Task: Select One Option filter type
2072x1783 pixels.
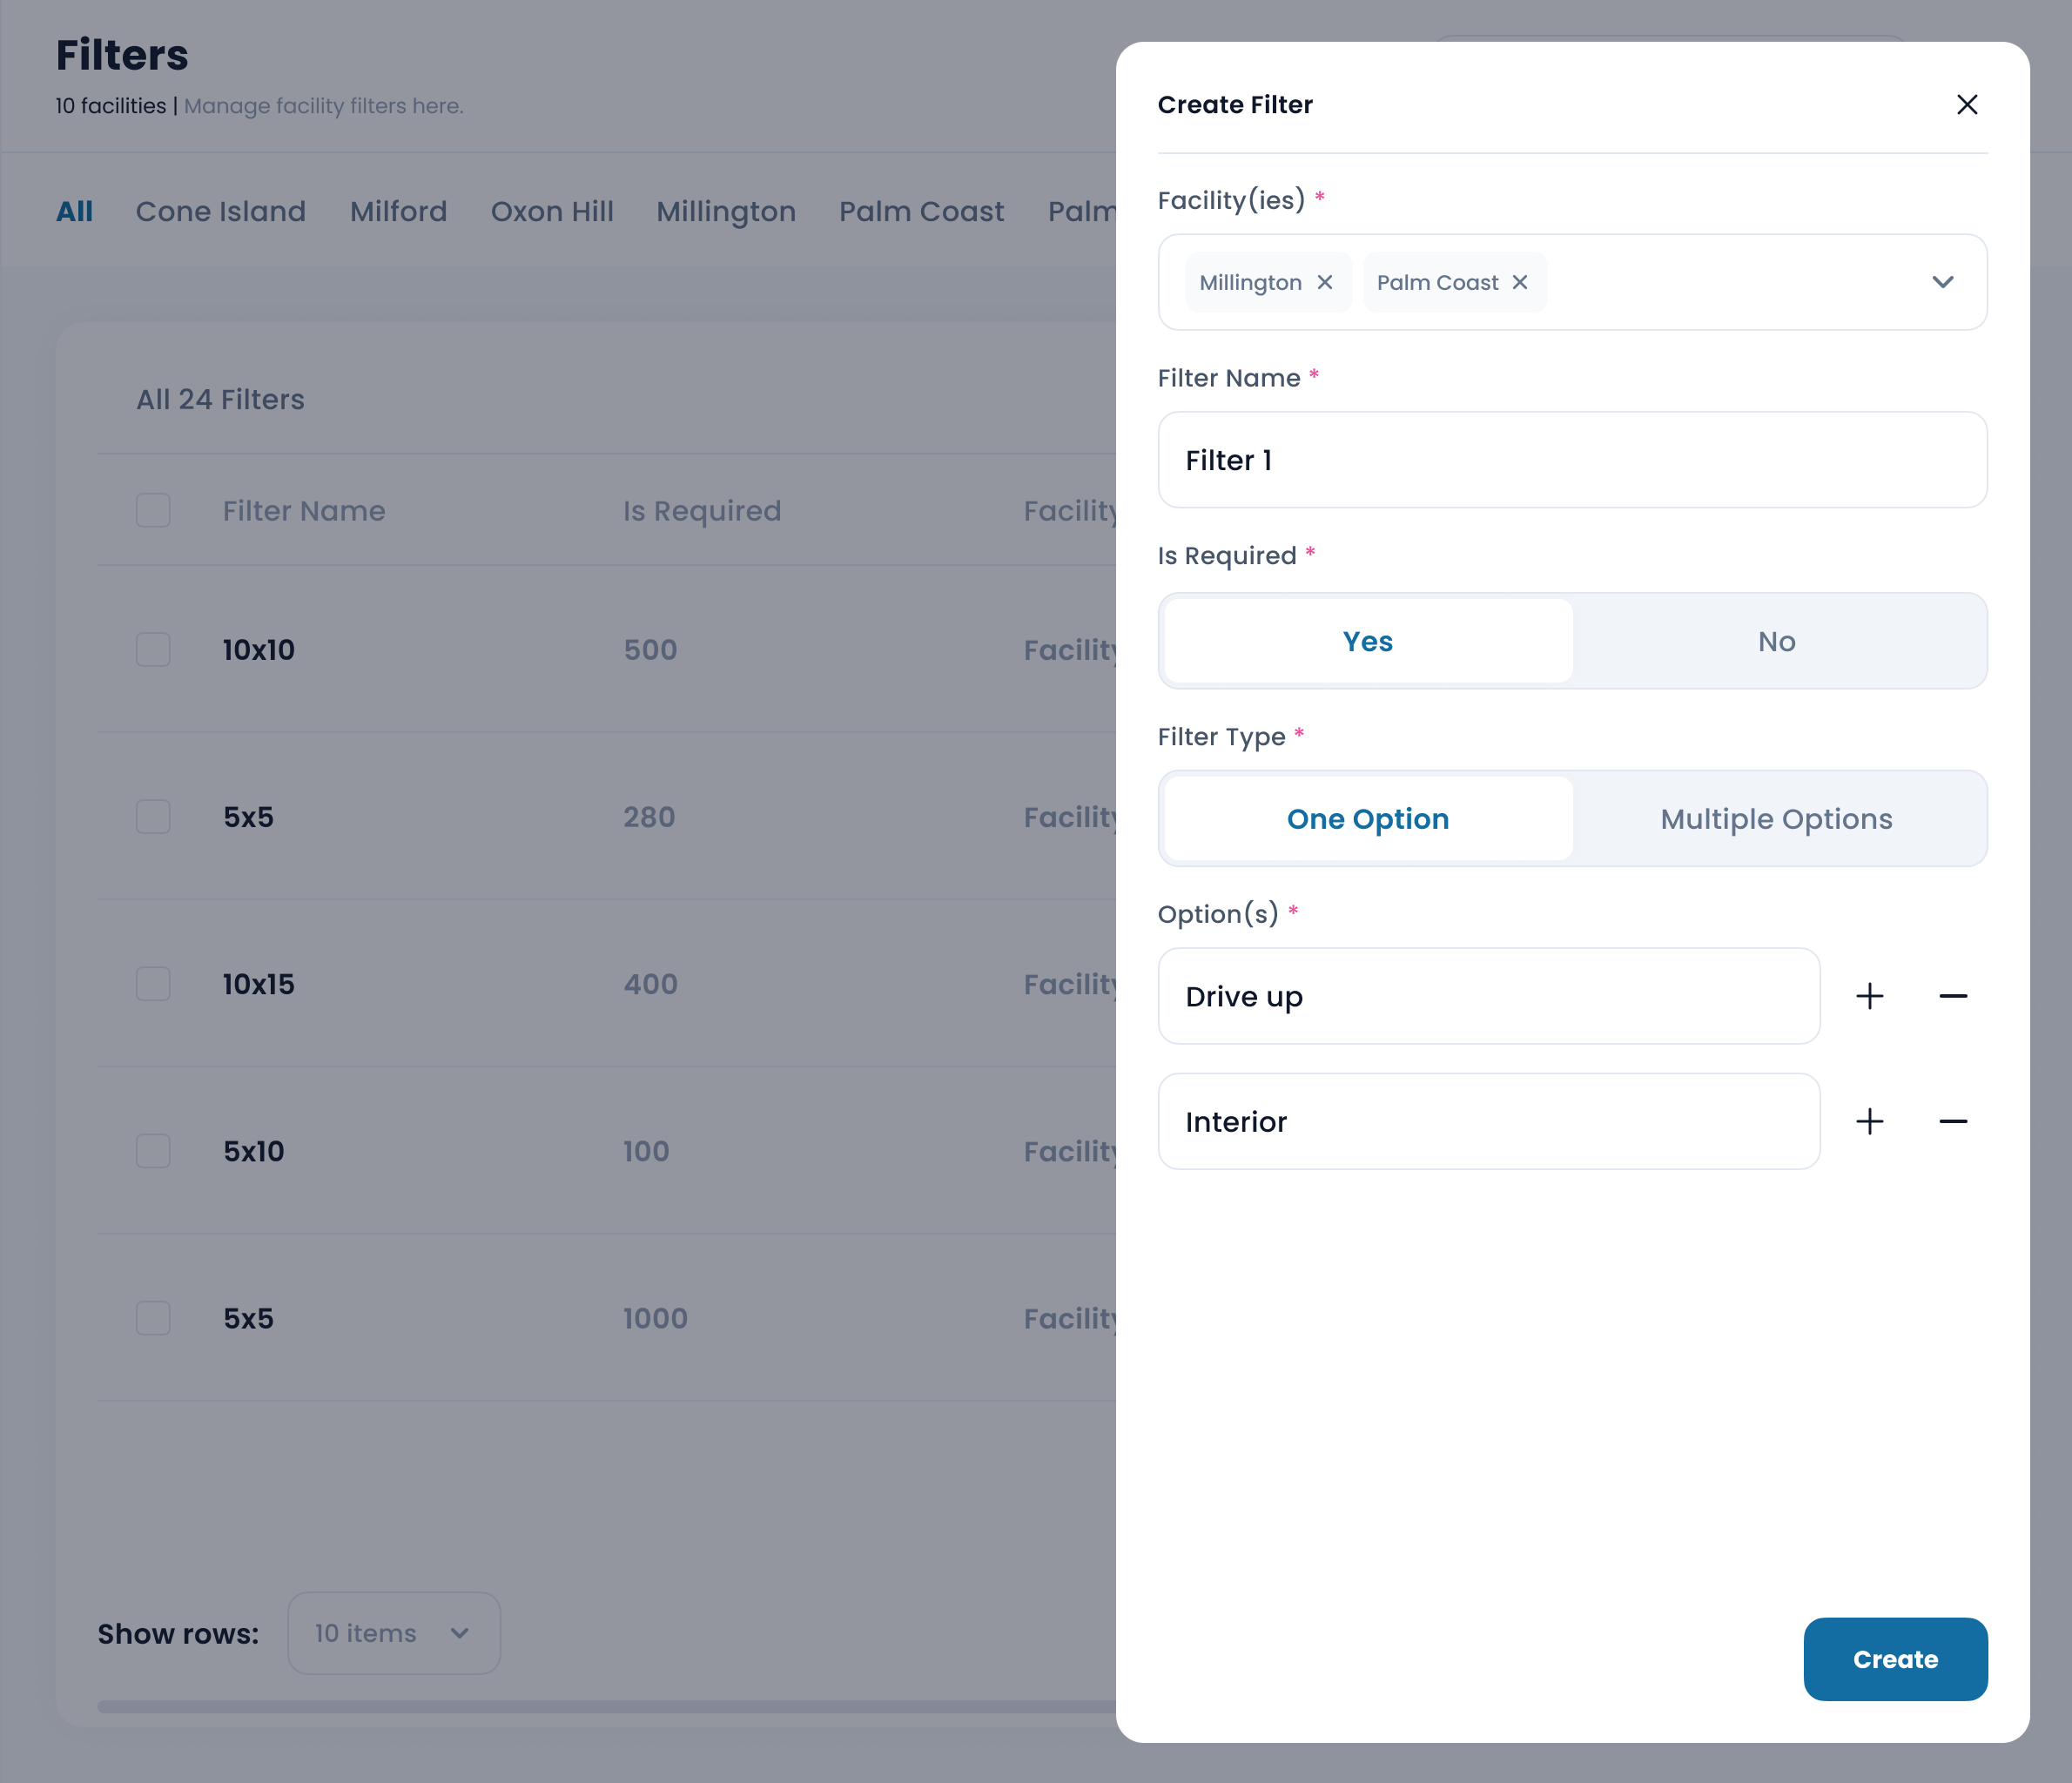Action: 1367,819
